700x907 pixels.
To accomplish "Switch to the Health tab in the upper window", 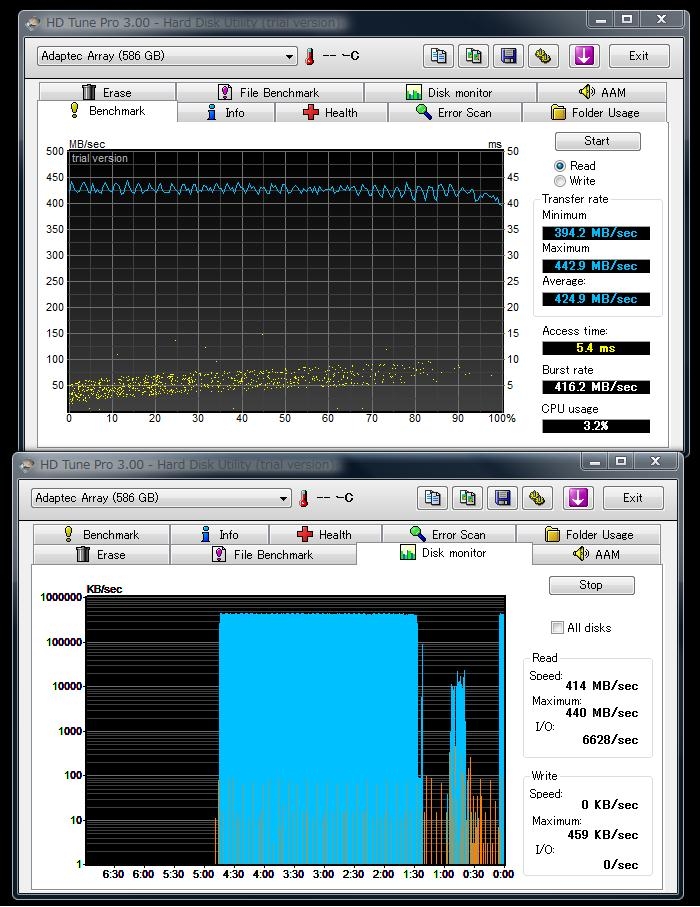I will click(330, 113).
